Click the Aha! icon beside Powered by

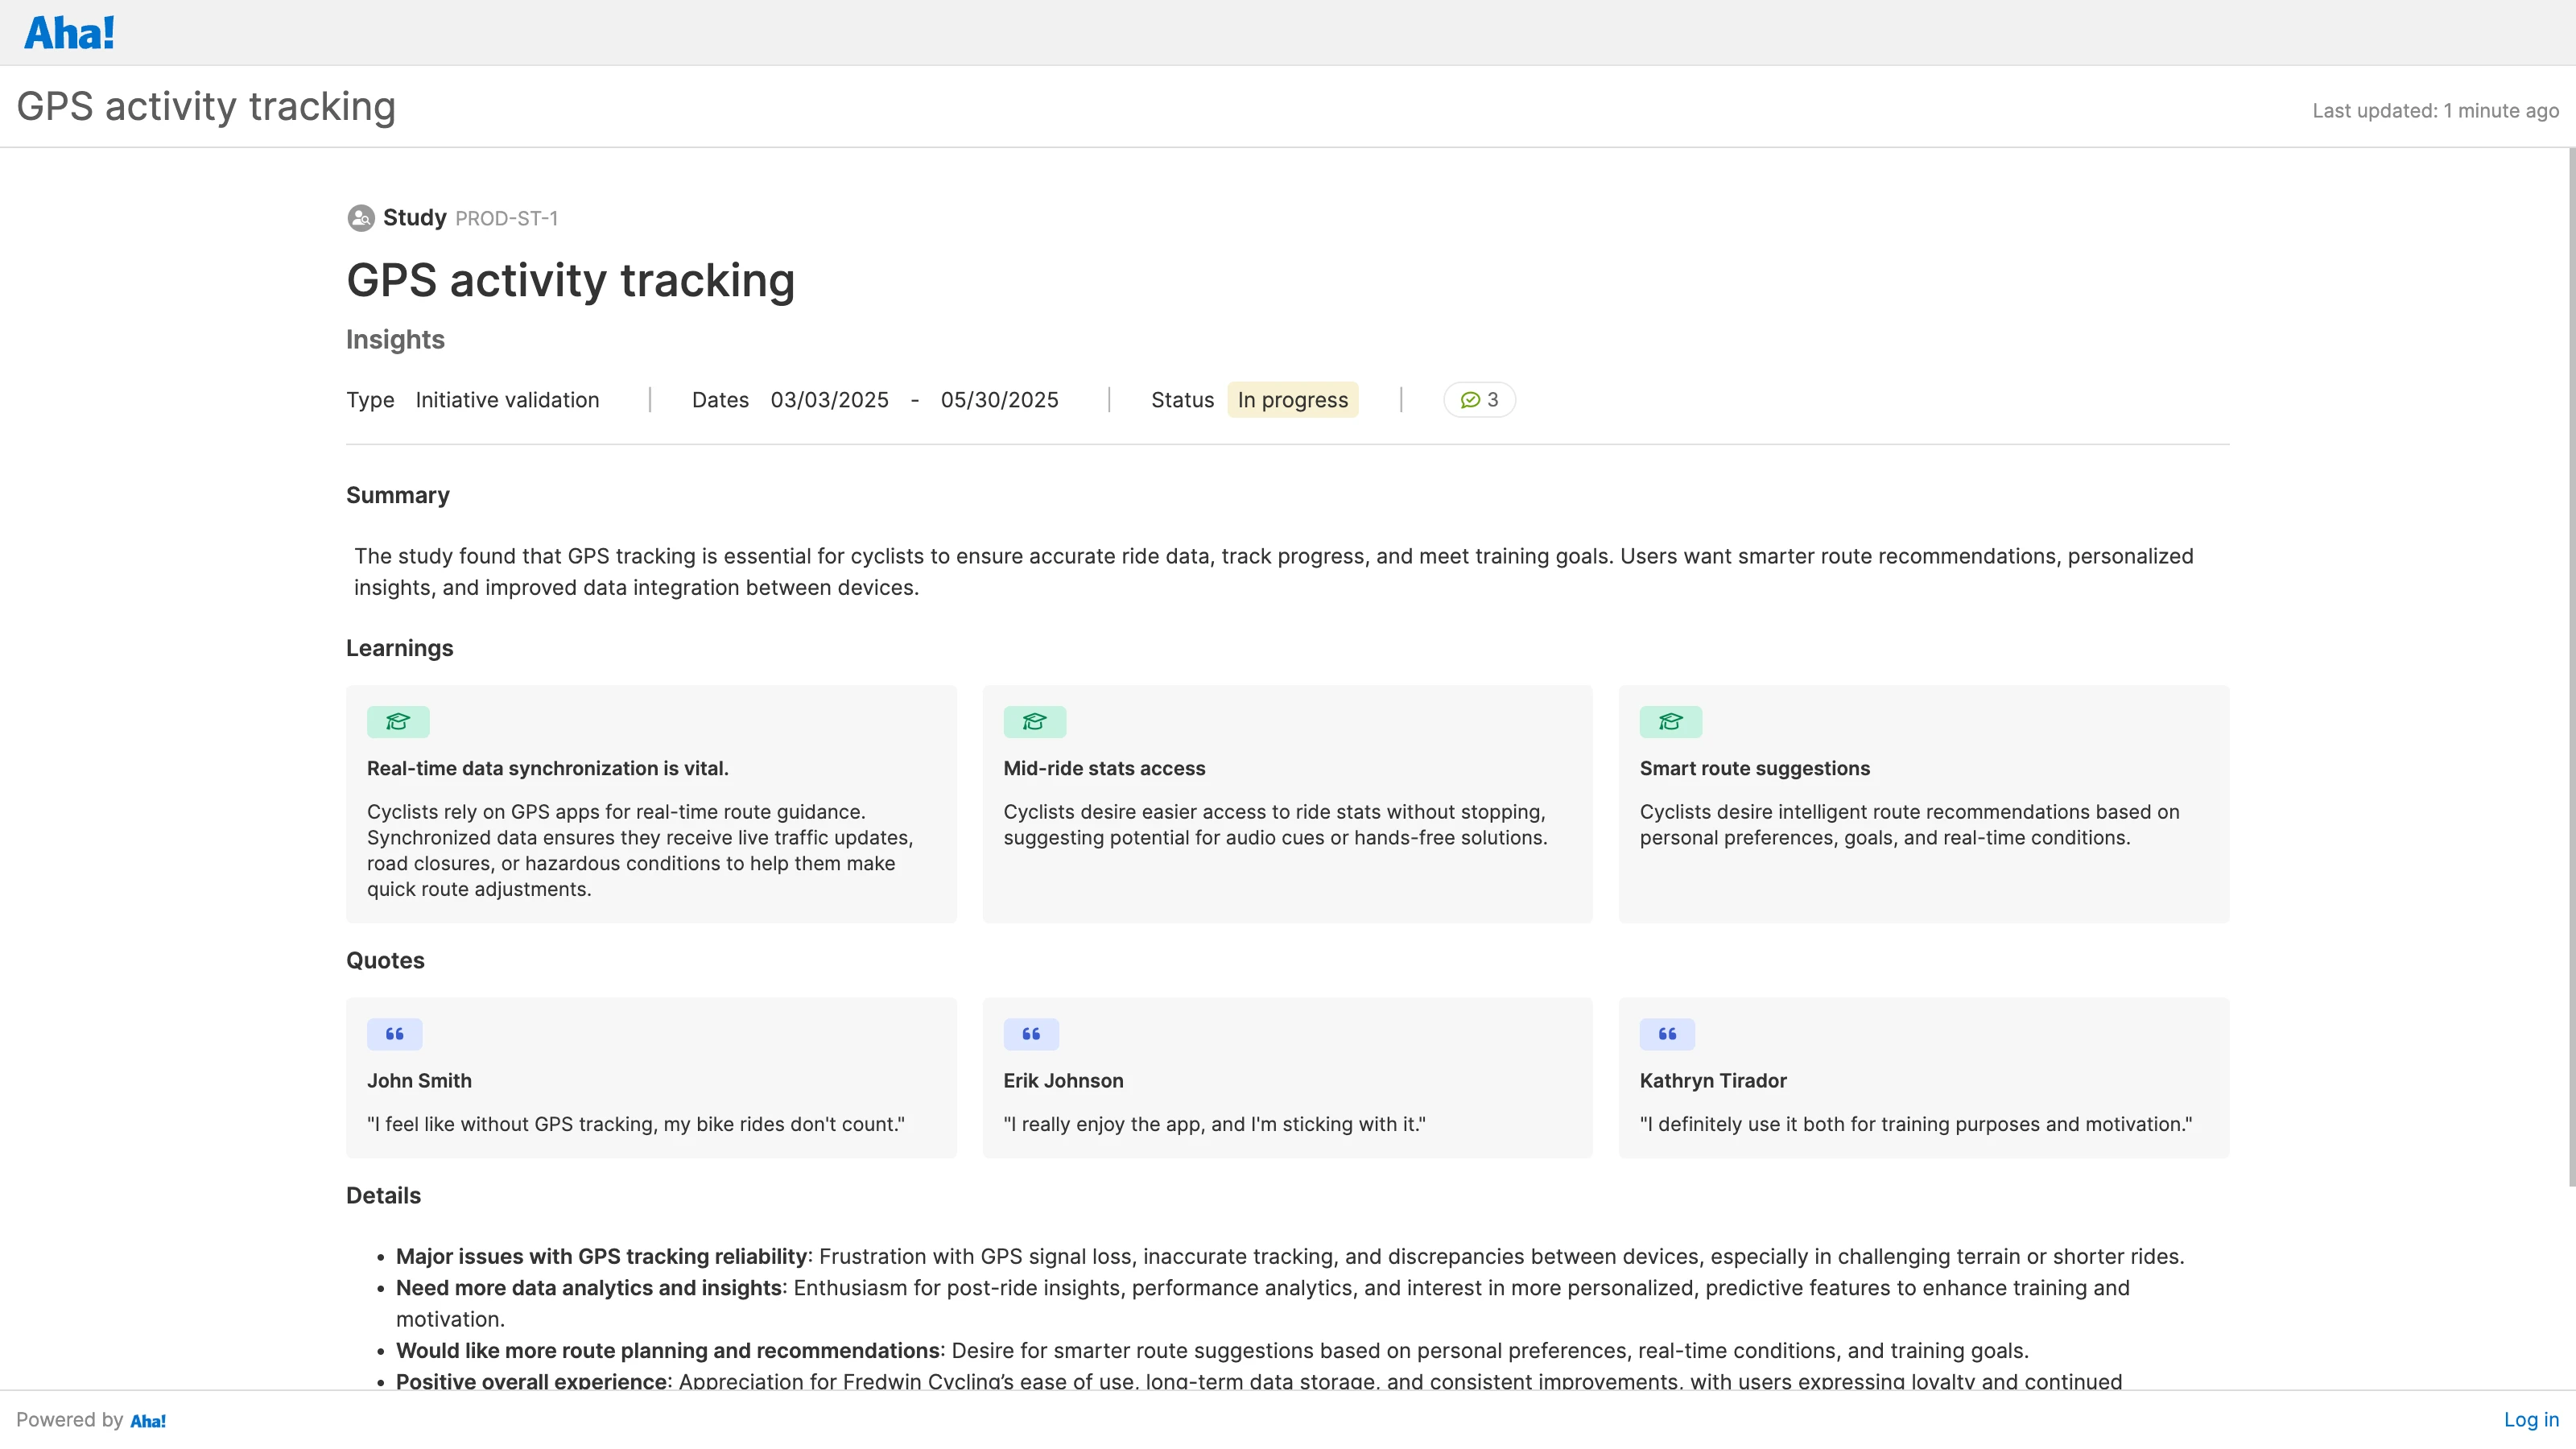pyautogui.click(x=148, y=1420)
